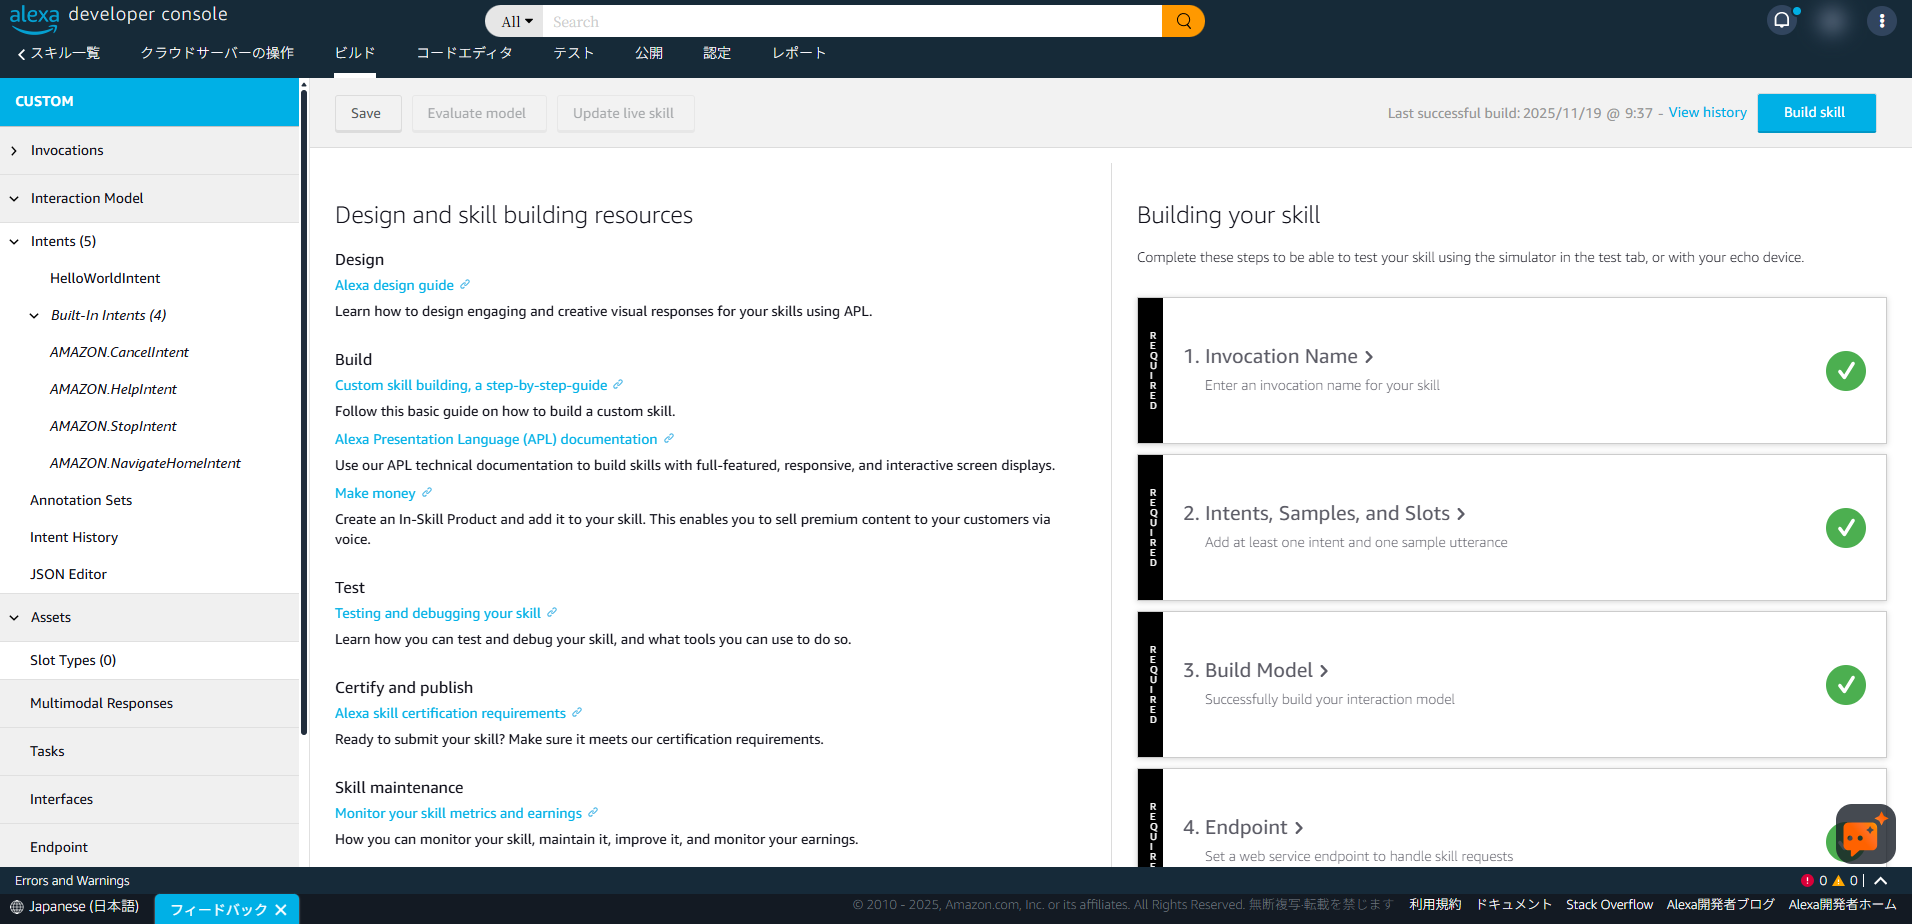Open the 認定 tab

click(x=717, y=53)
